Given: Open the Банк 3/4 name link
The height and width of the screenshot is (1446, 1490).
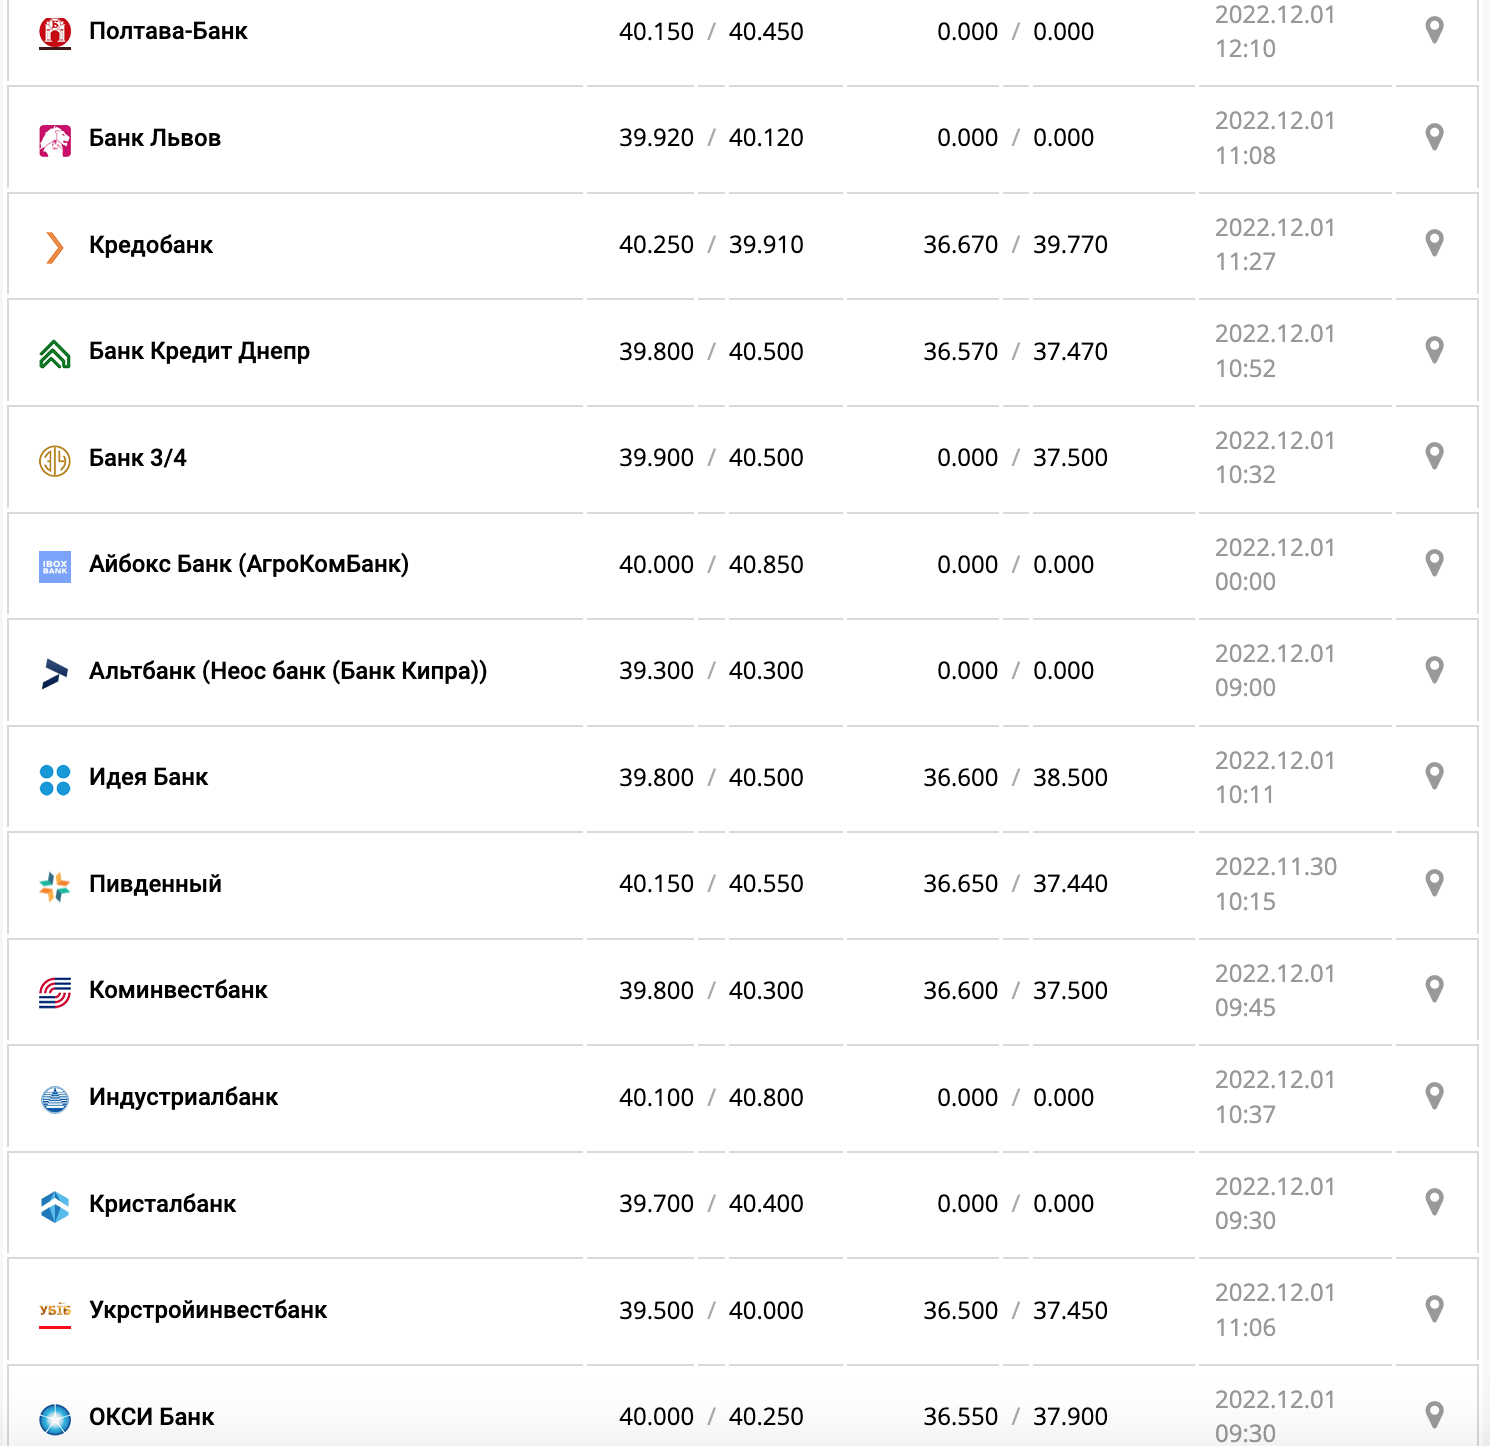Looking at the screenshot, I should point(138,458).
